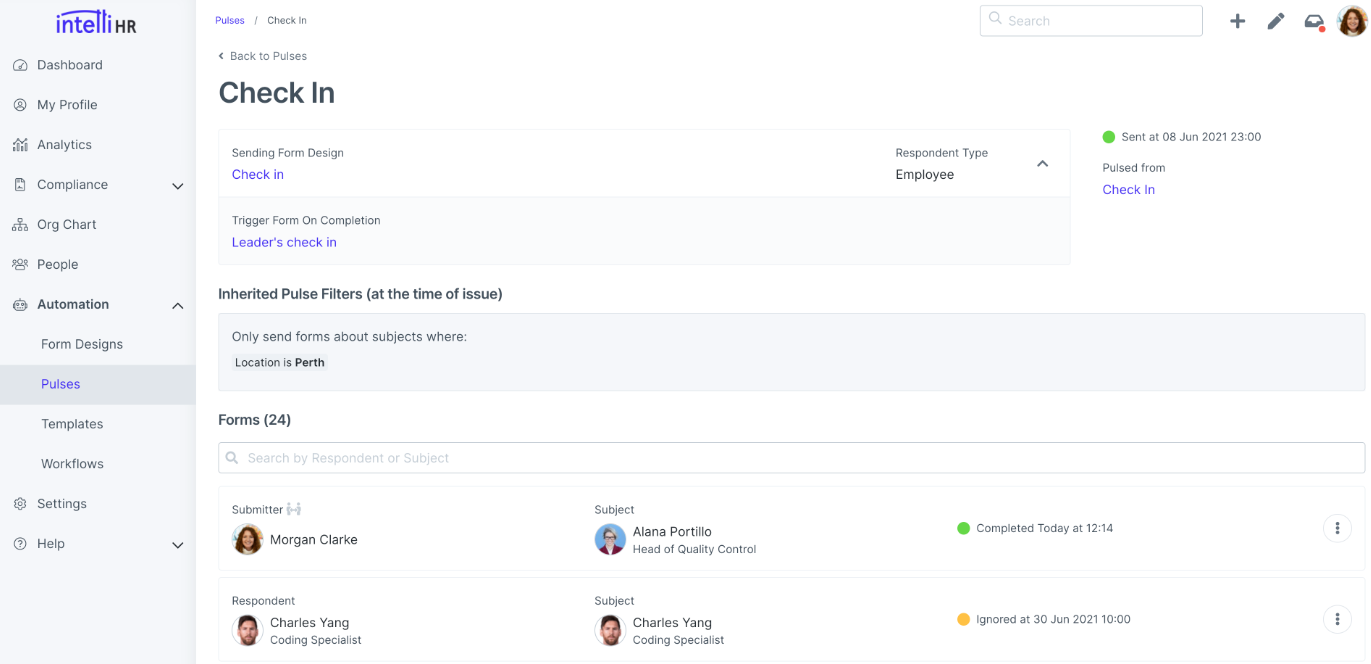This screenshot has width=1371, height=664.
Task: Expand the Compliance sidebar section
Action: [178, 185]
